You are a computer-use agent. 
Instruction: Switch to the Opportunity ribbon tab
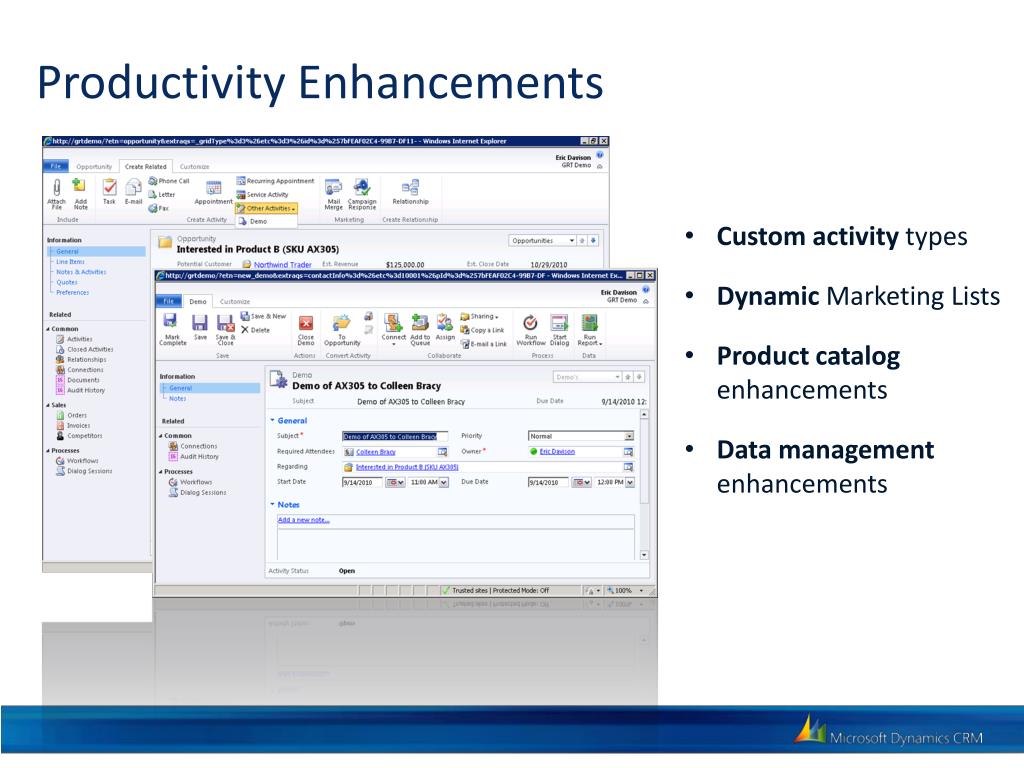coord(94,167)
